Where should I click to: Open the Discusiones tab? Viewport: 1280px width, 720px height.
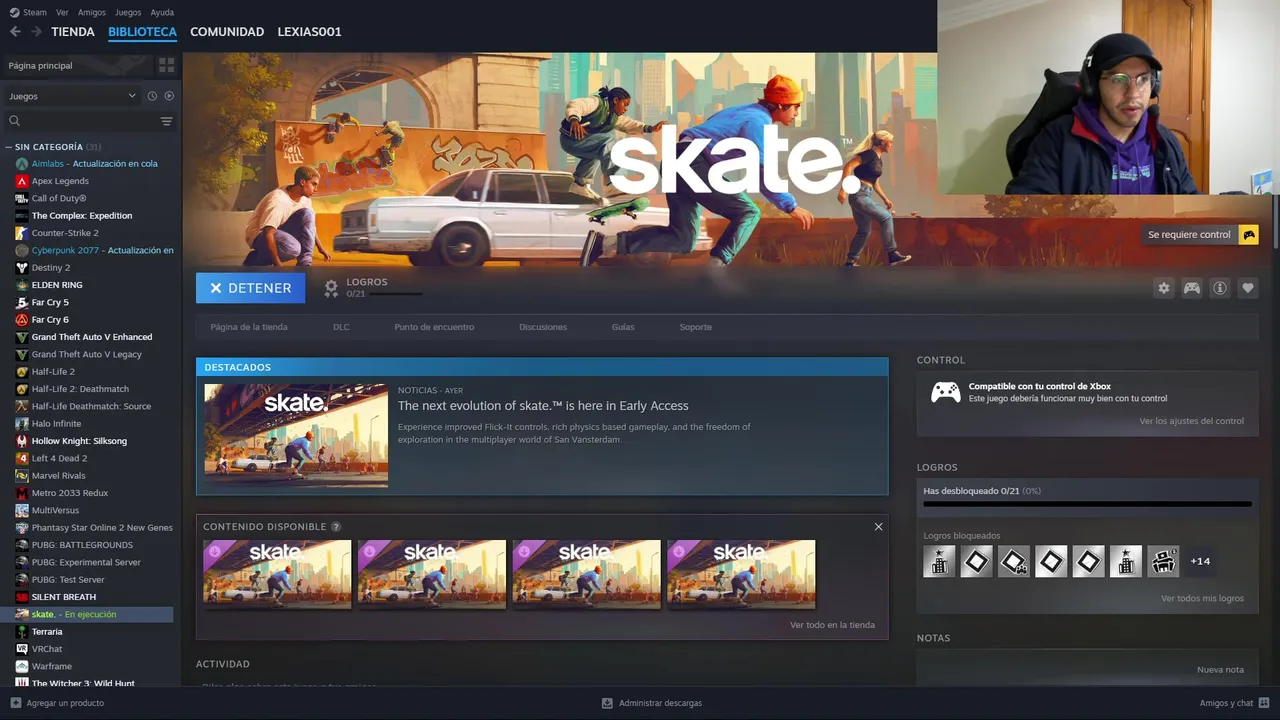(x=543, y=327)
